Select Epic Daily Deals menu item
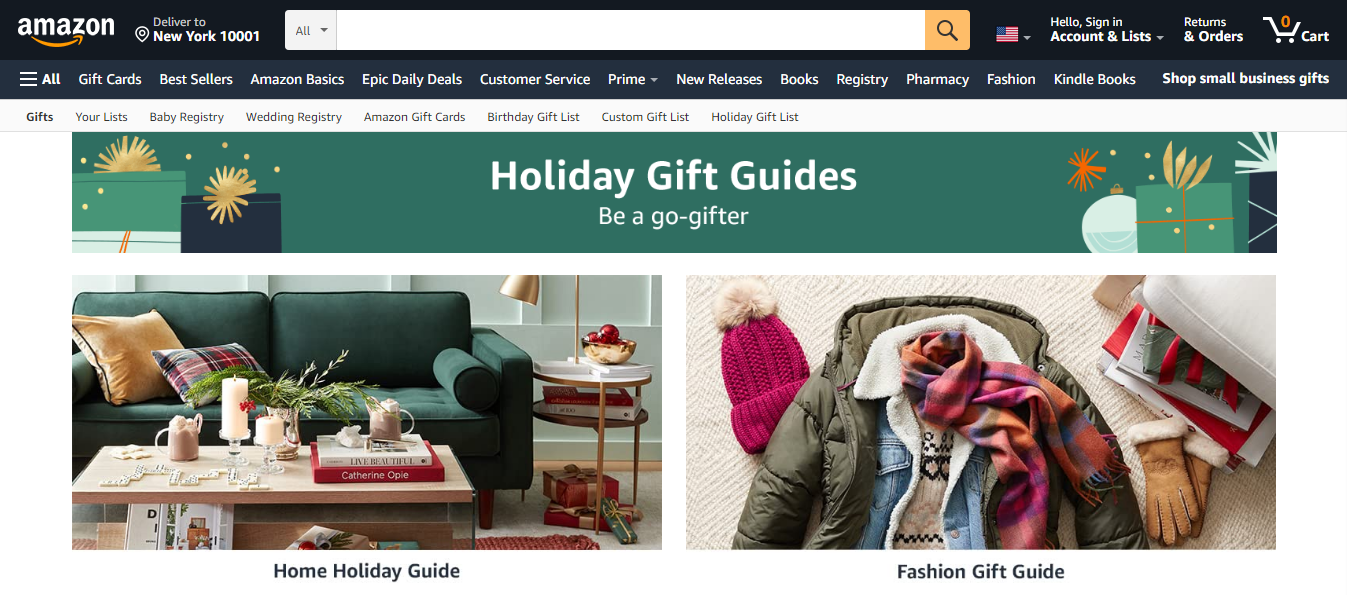The image size is (1347, 595). (412, 79)
